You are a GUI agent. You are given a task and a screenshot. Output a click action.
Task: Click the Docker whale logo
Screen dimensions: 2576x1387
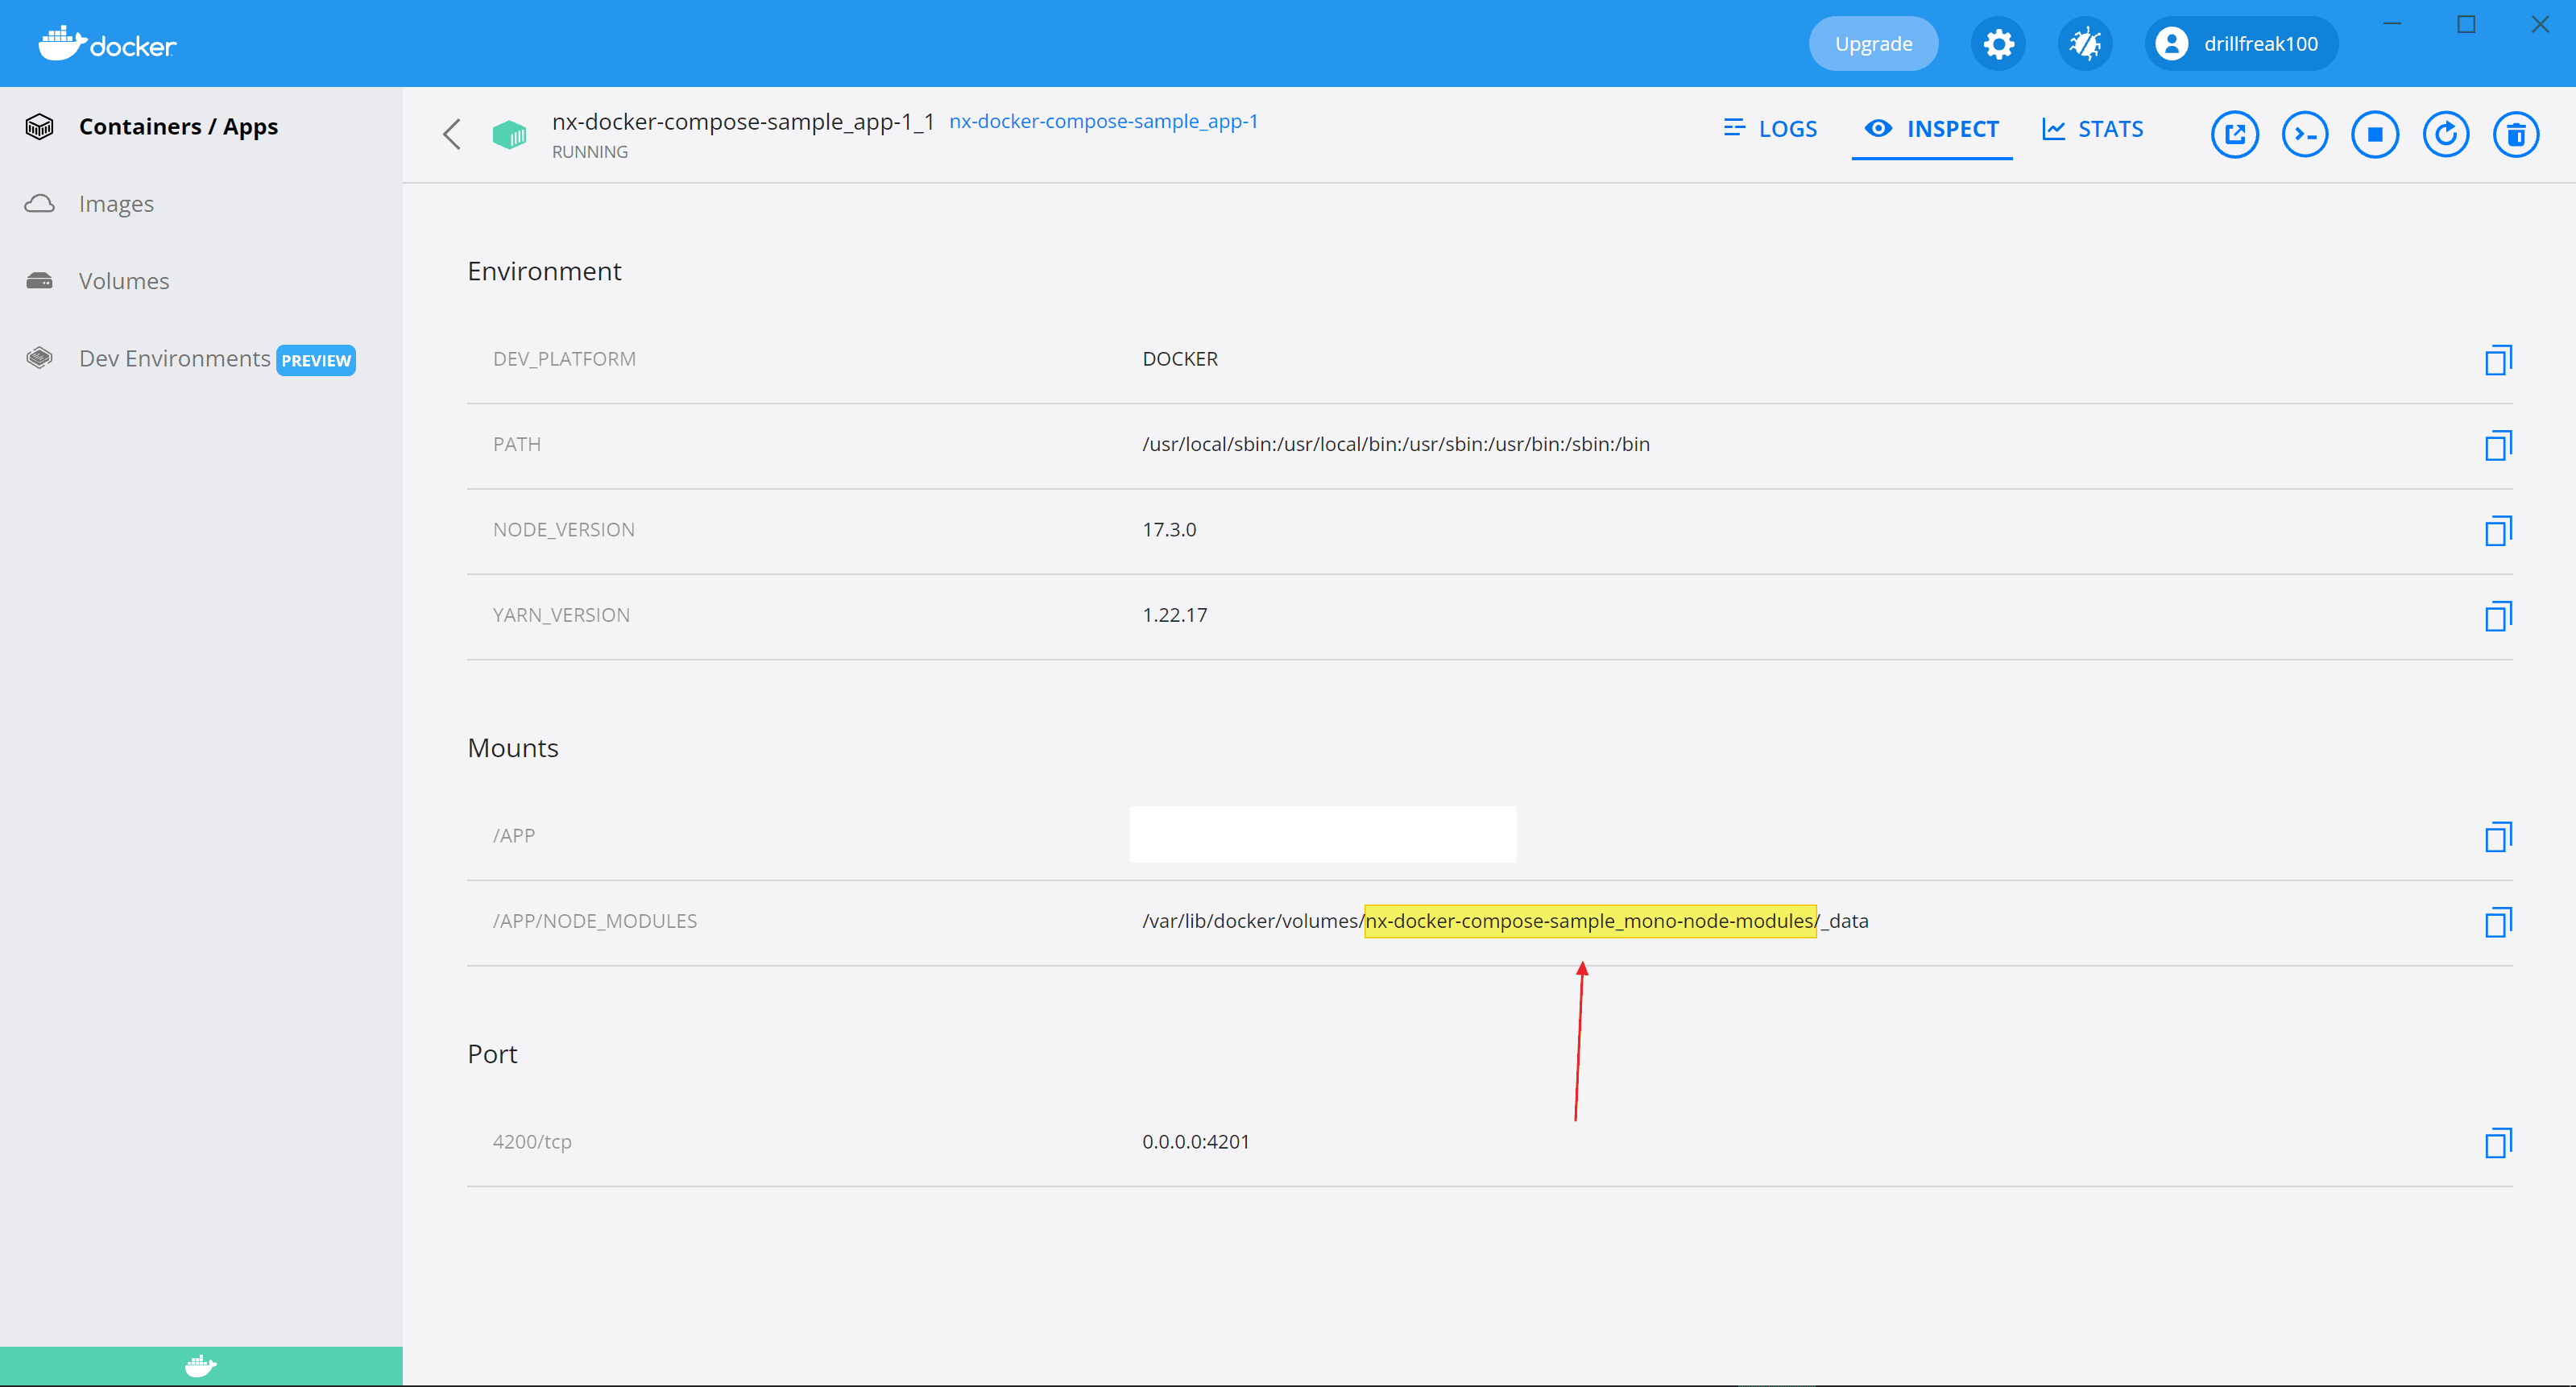108,44
